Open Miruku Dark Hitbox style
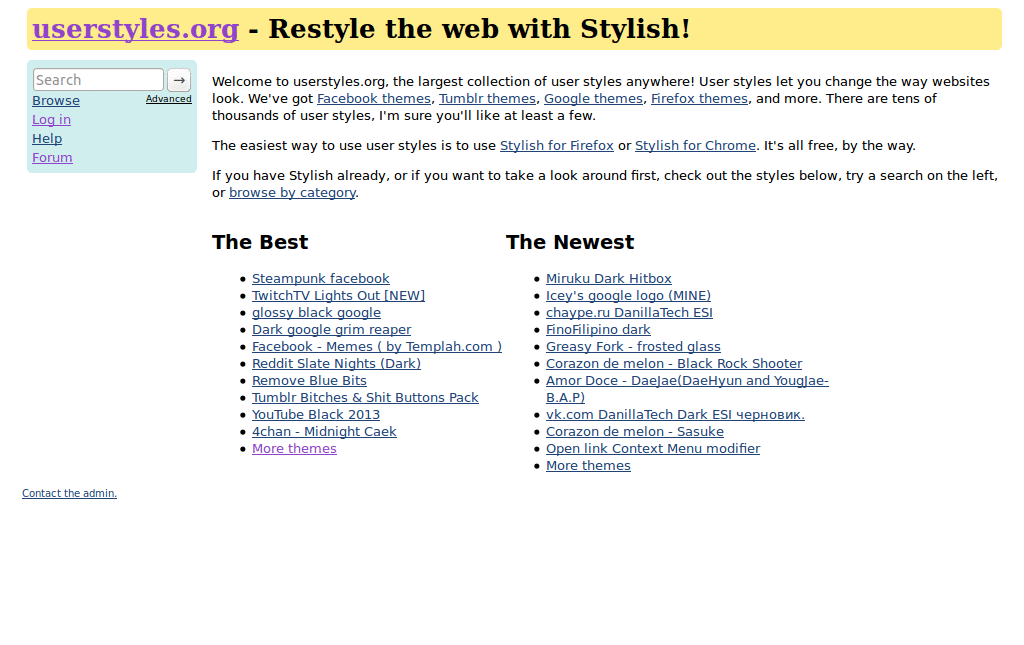Viewport: 1024px width, 645px height. 609,279
